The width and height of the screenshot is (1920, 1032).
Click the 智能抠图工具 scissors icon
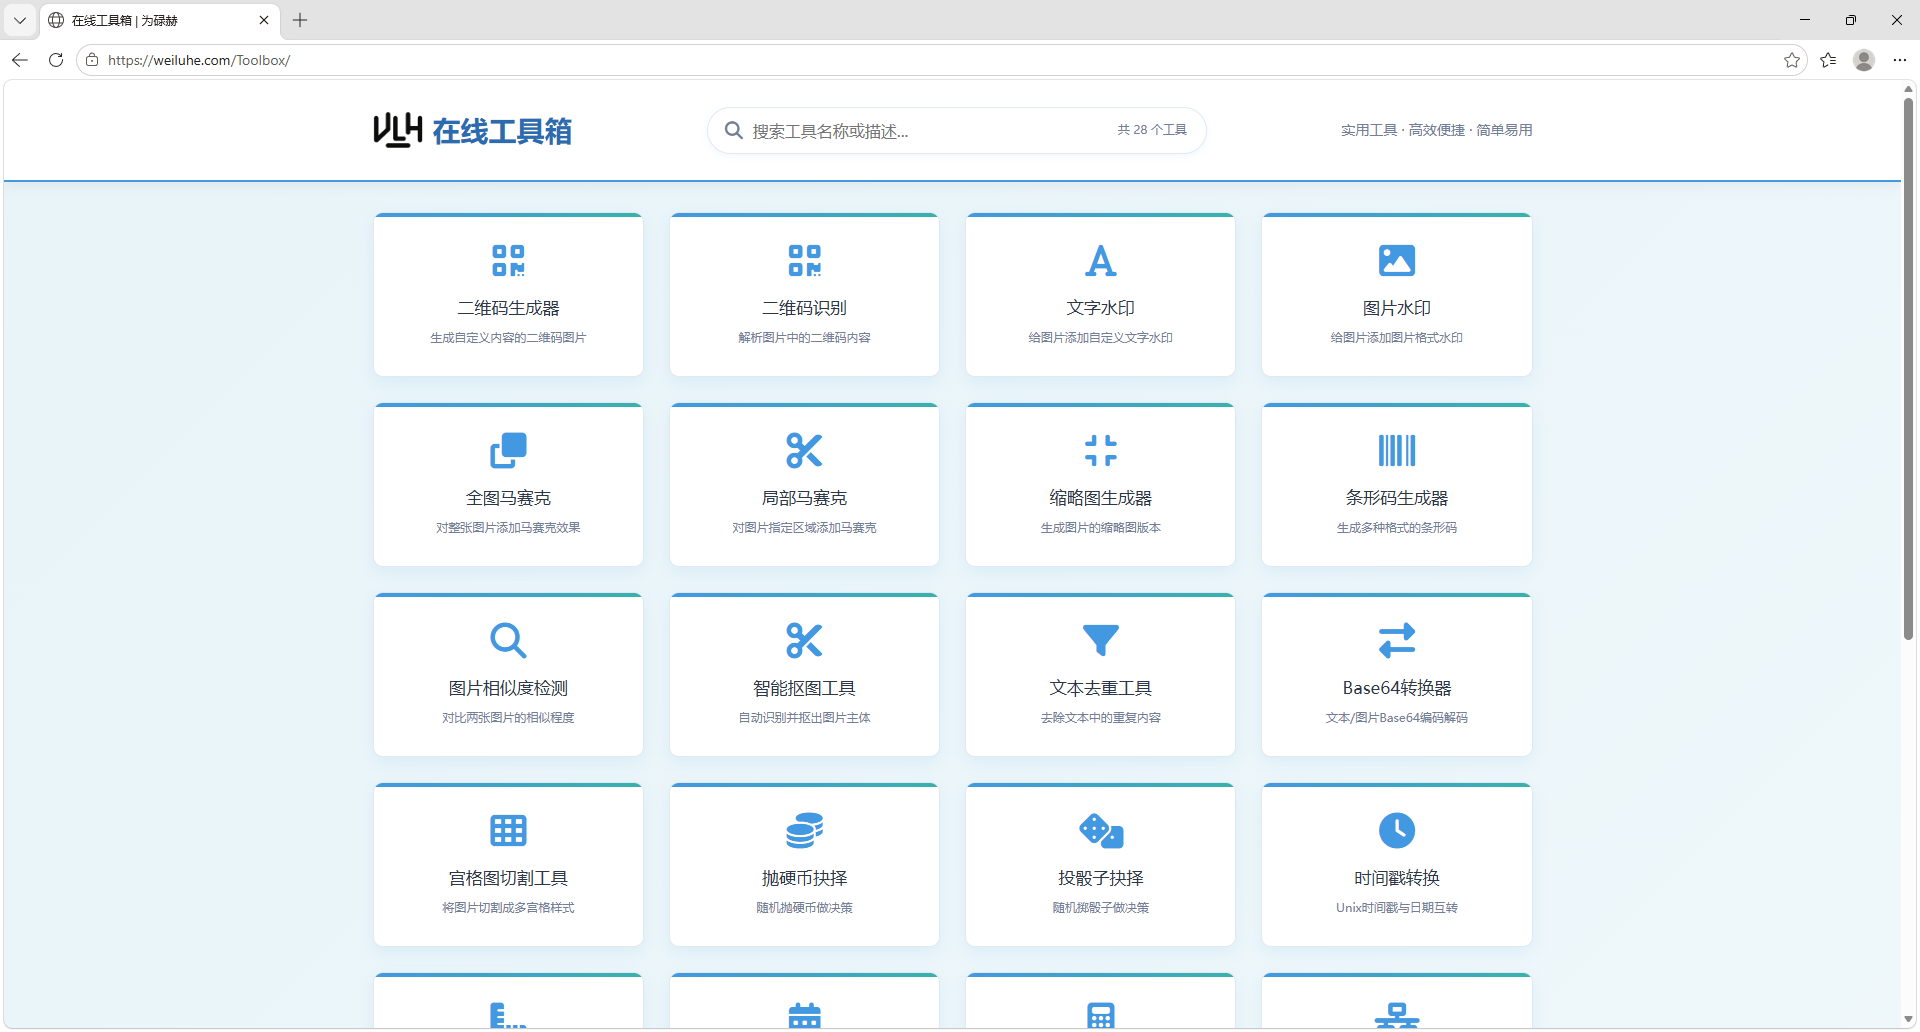point(804,641)
